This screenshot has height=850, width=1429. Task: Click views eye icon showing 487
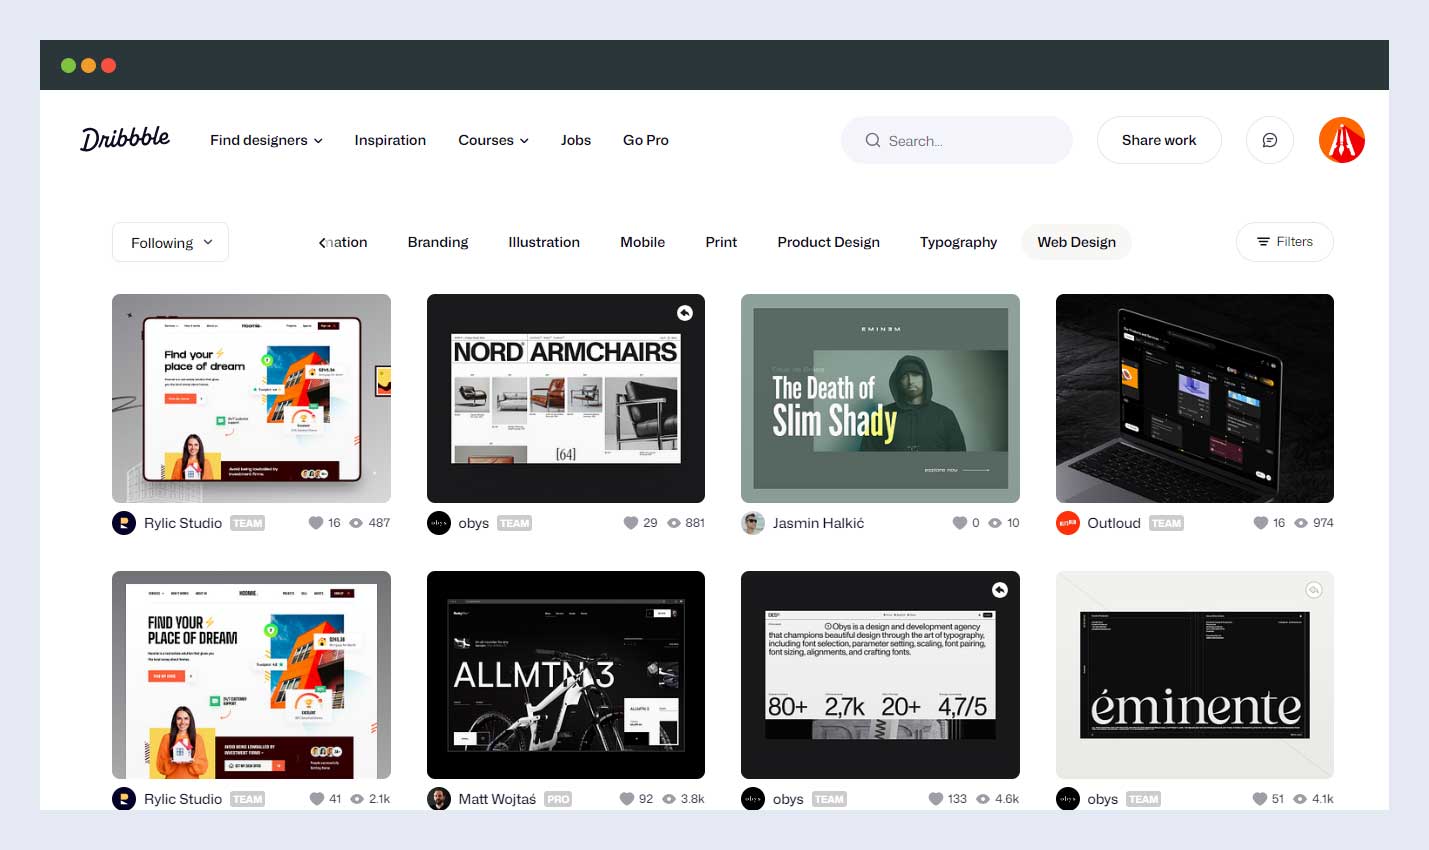[x=356, y=523]
